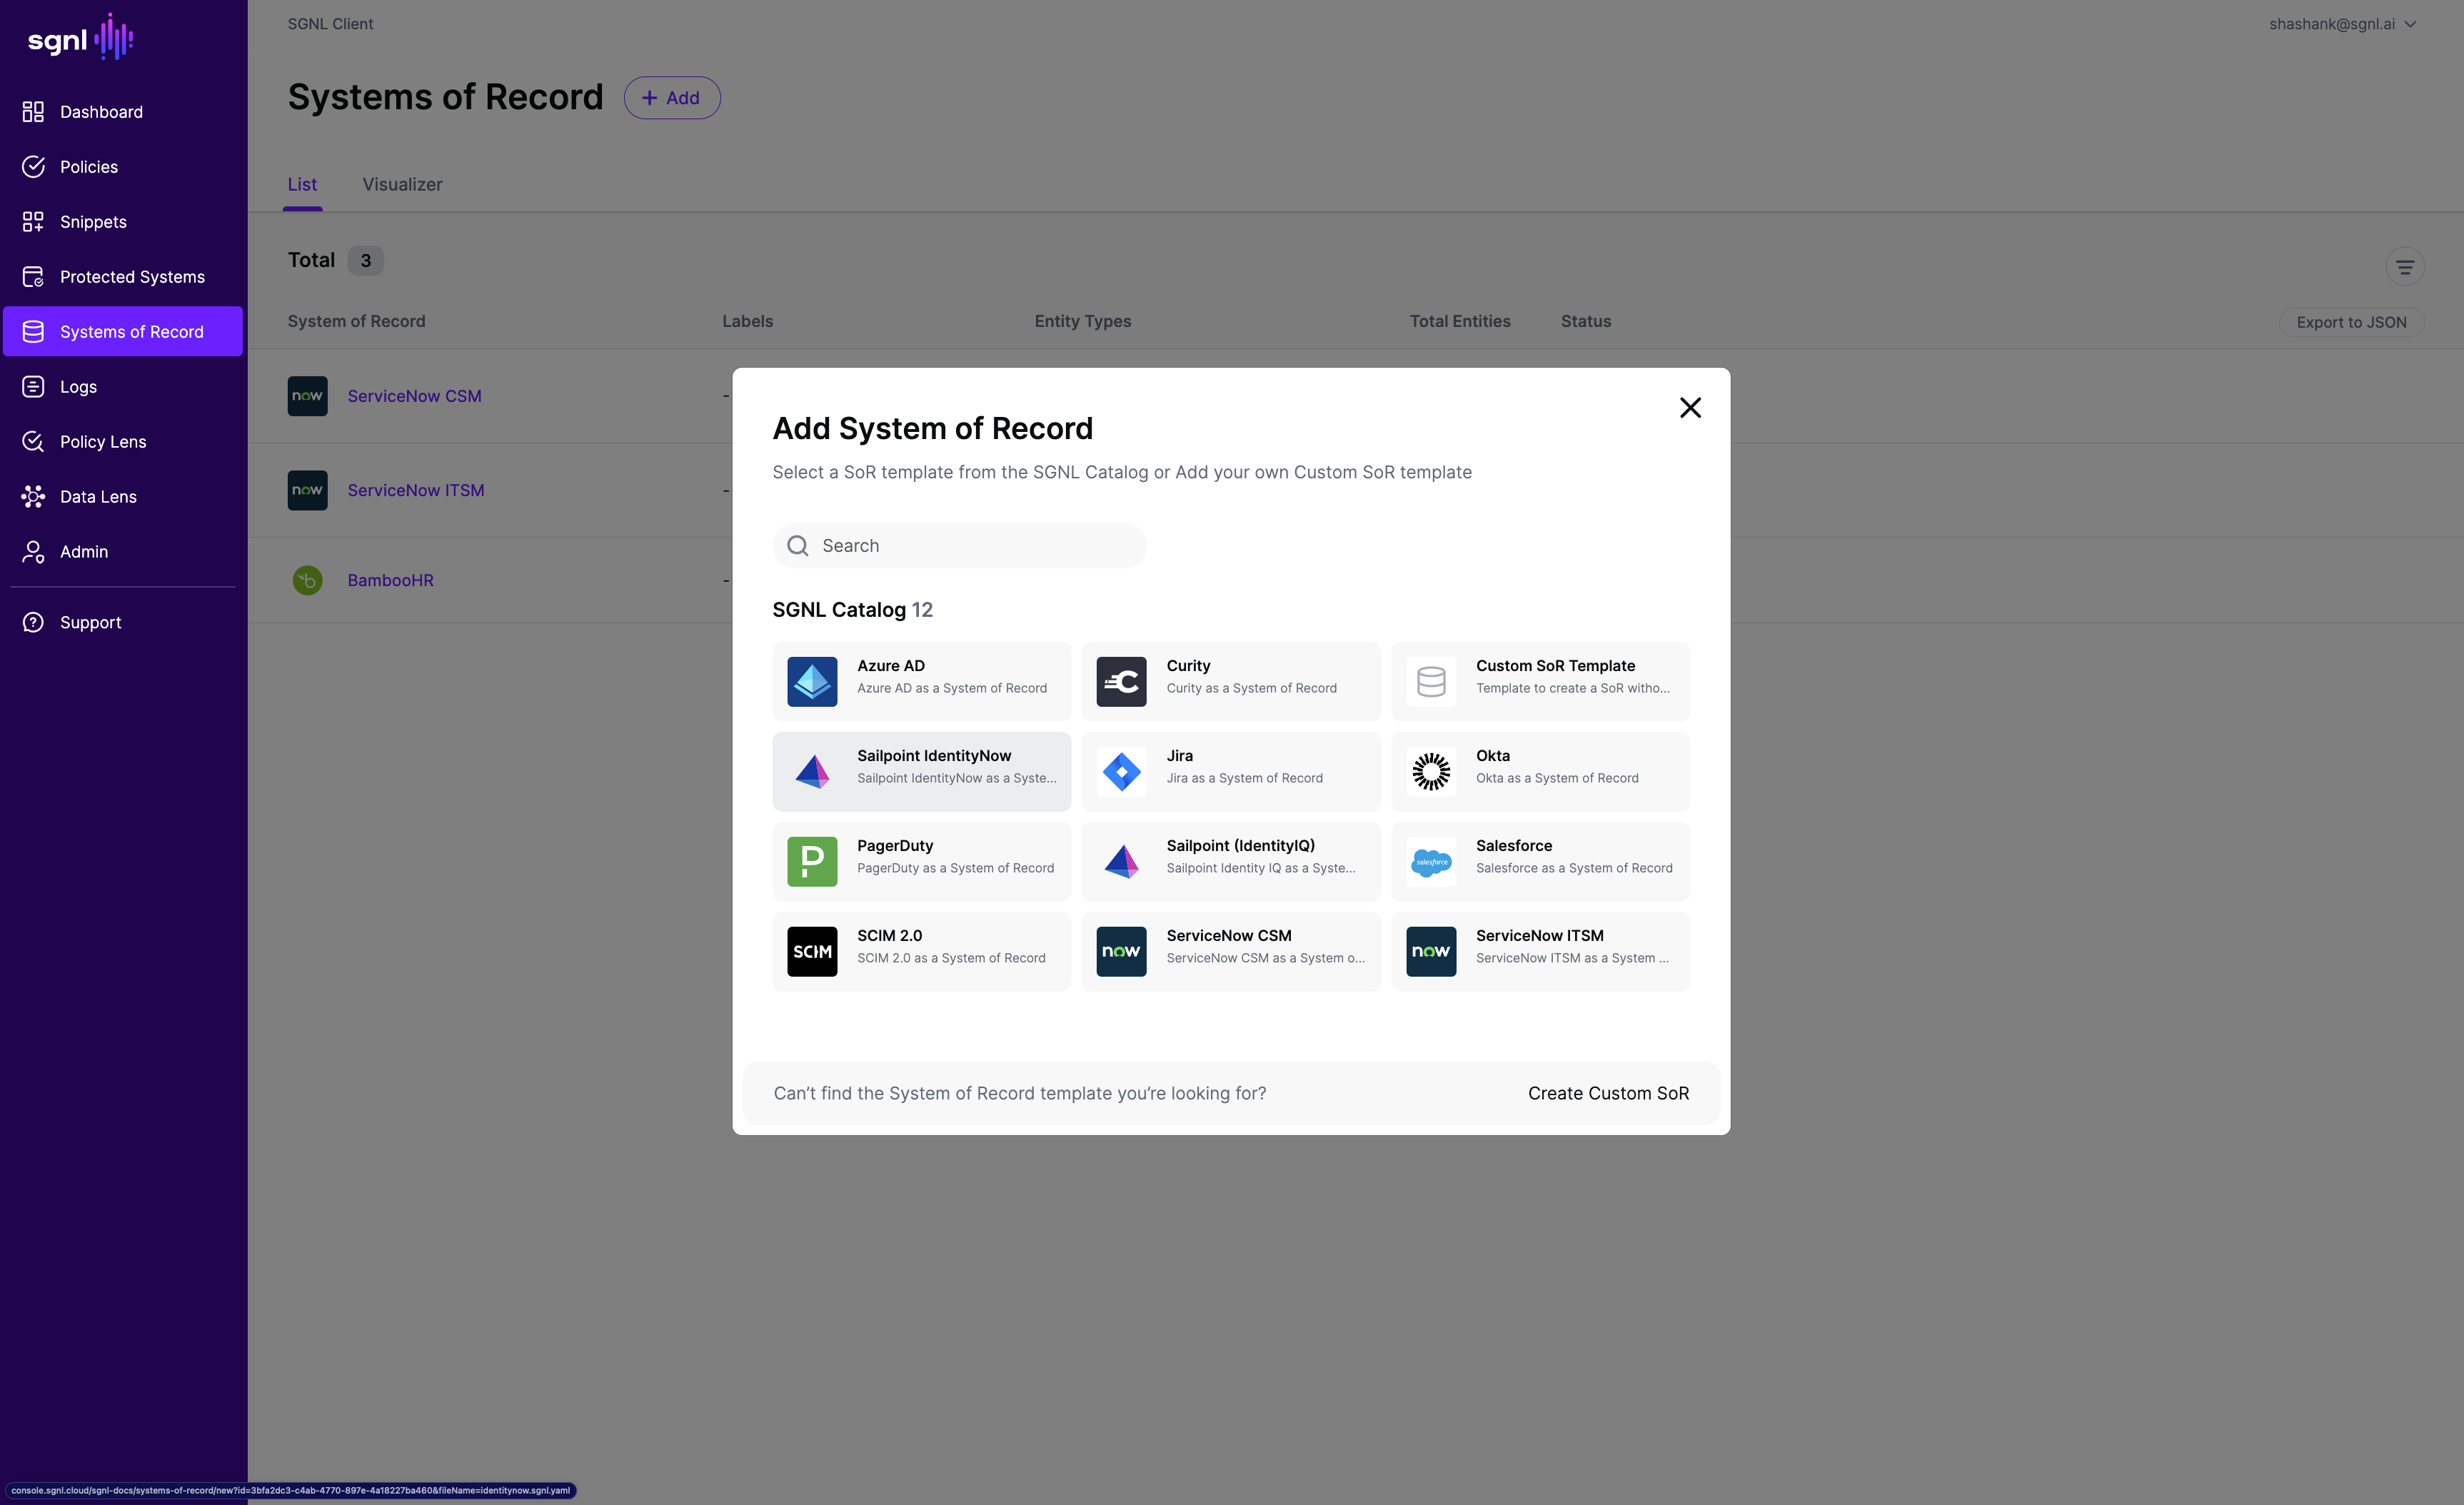The image size is (2464, 1505).
Task: Select the Sailpoint (IdentityIQ) logo icon
Action: (1121, 862)
